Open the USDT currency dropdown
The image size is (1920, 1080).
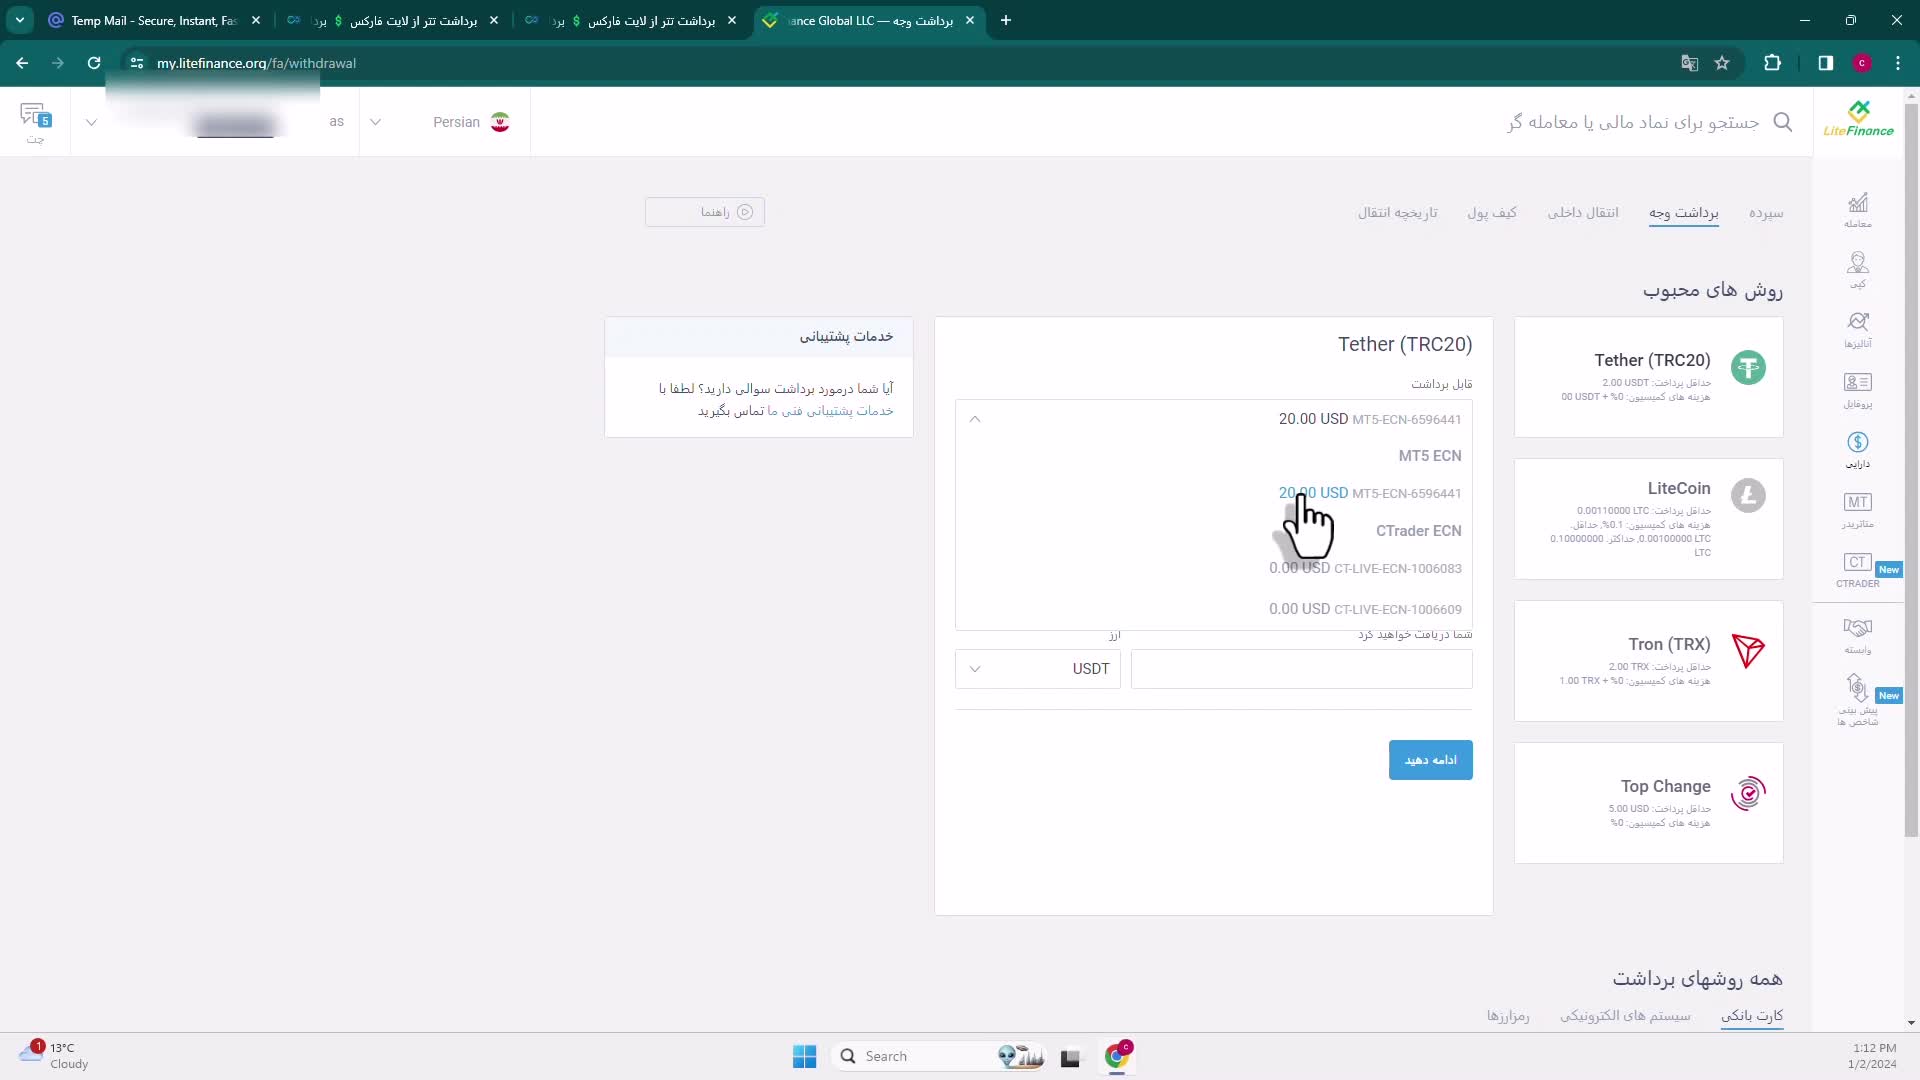(x=1037, y=669)
